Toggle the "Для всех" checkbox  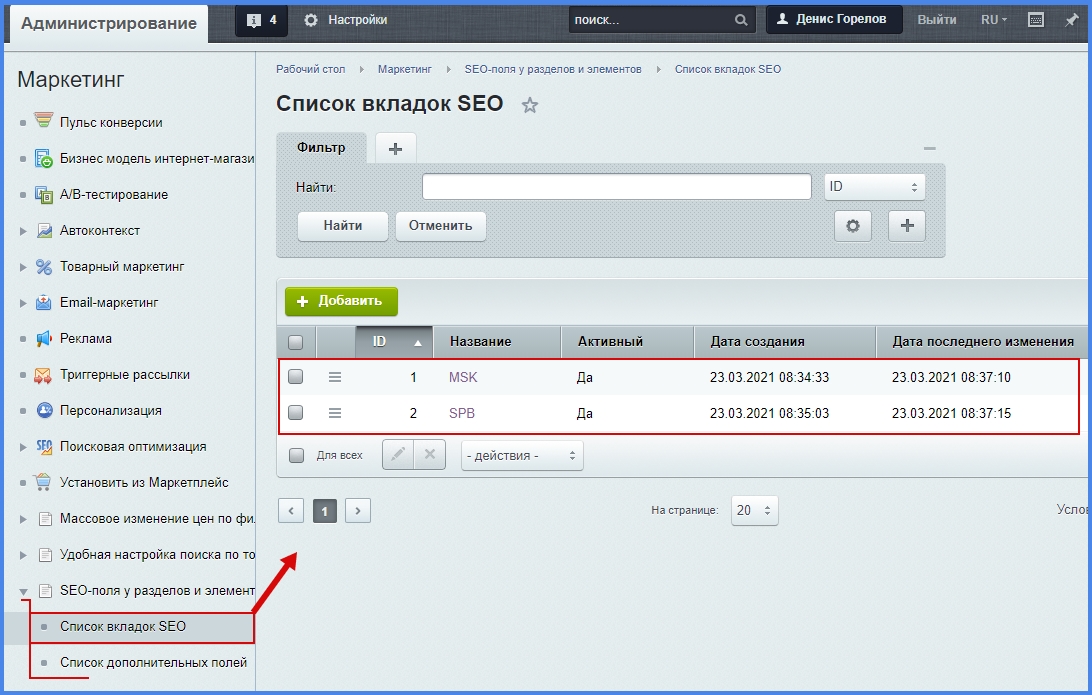[x=296, y=455]
